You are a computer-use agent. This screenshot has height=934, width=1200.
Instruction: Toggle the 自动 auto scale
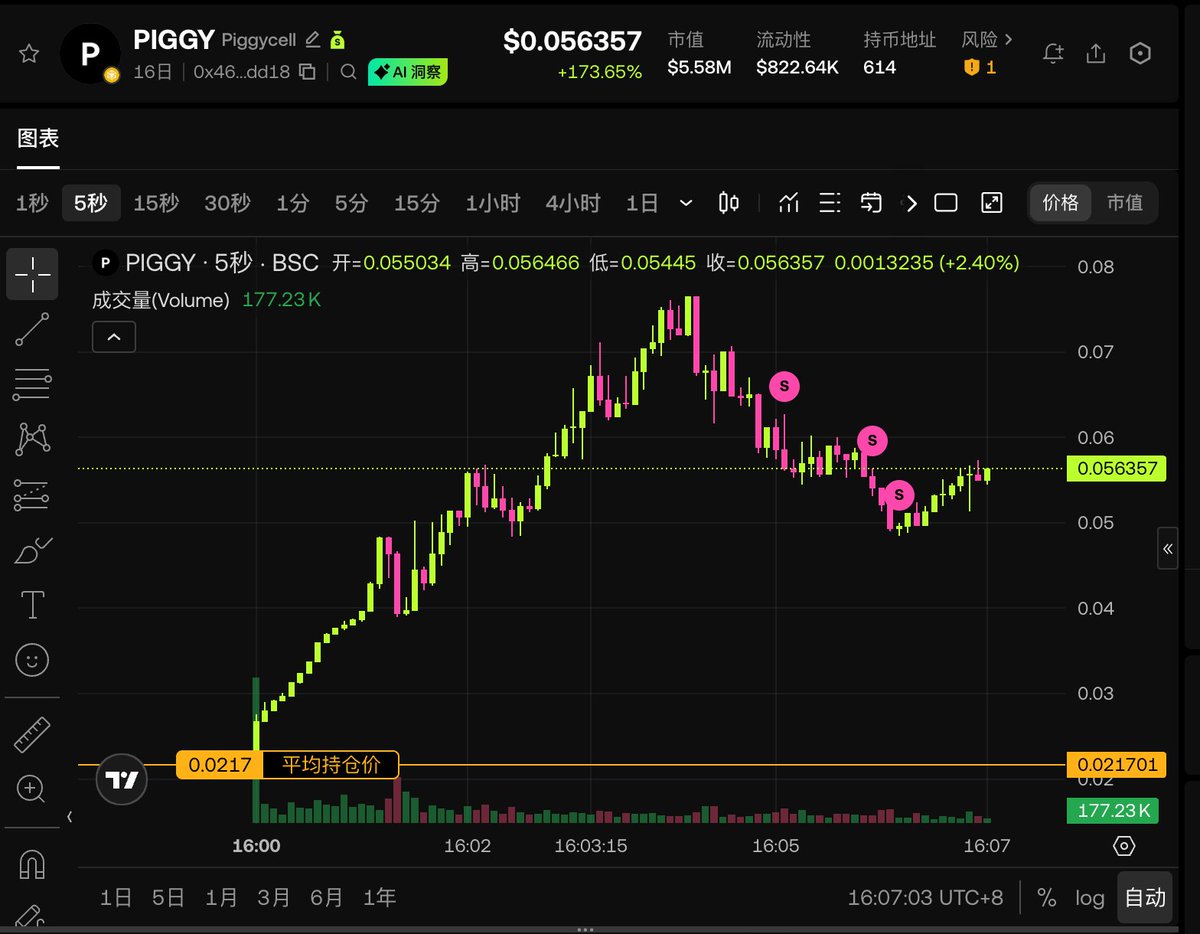pos(1145,897)
